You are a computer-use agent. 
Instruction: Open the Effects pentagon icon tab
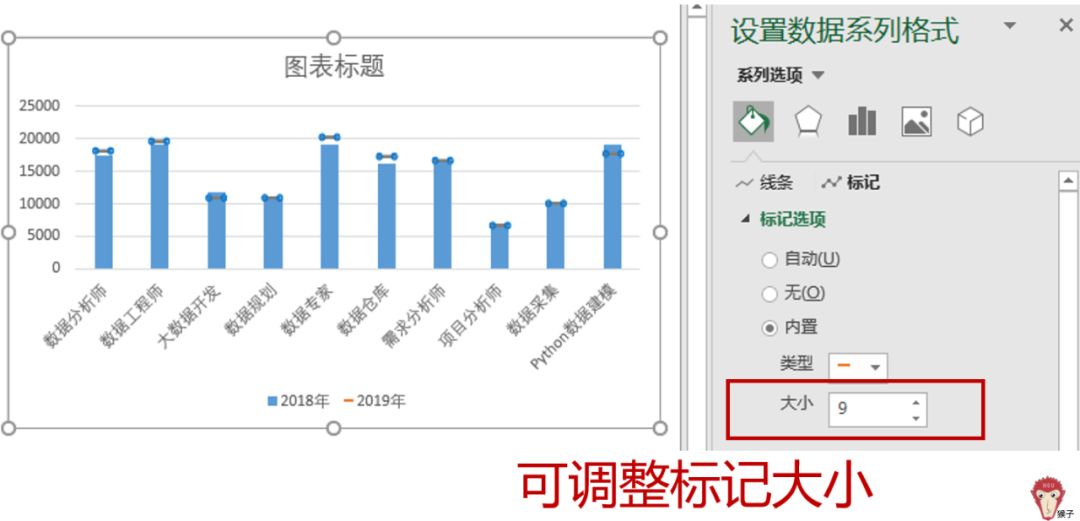[x=808, y=122]
